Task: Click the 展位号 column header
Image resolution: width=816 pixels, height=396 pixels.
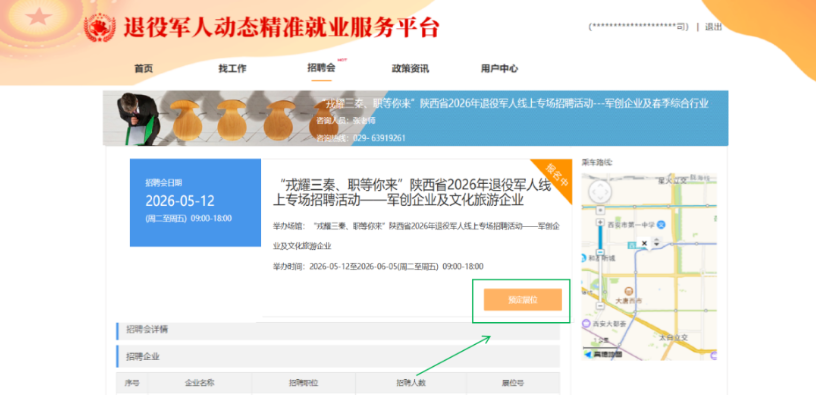Action: tap(513, 382)
